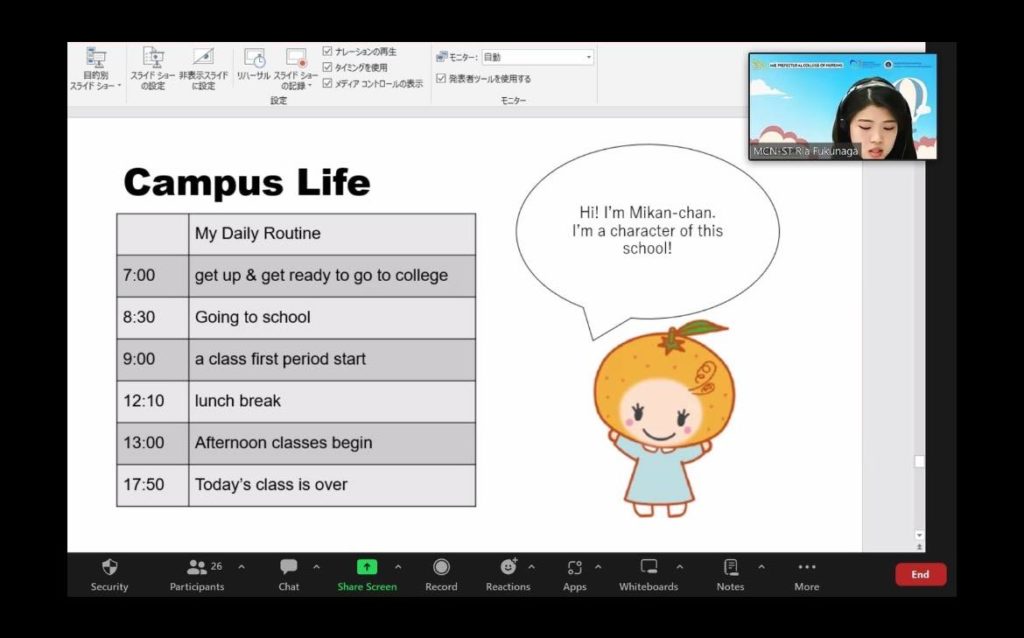Click the "Going to school" cell
Image resolution: width=1024 pixels, height=638 pixels.
(x=332, y=317)
